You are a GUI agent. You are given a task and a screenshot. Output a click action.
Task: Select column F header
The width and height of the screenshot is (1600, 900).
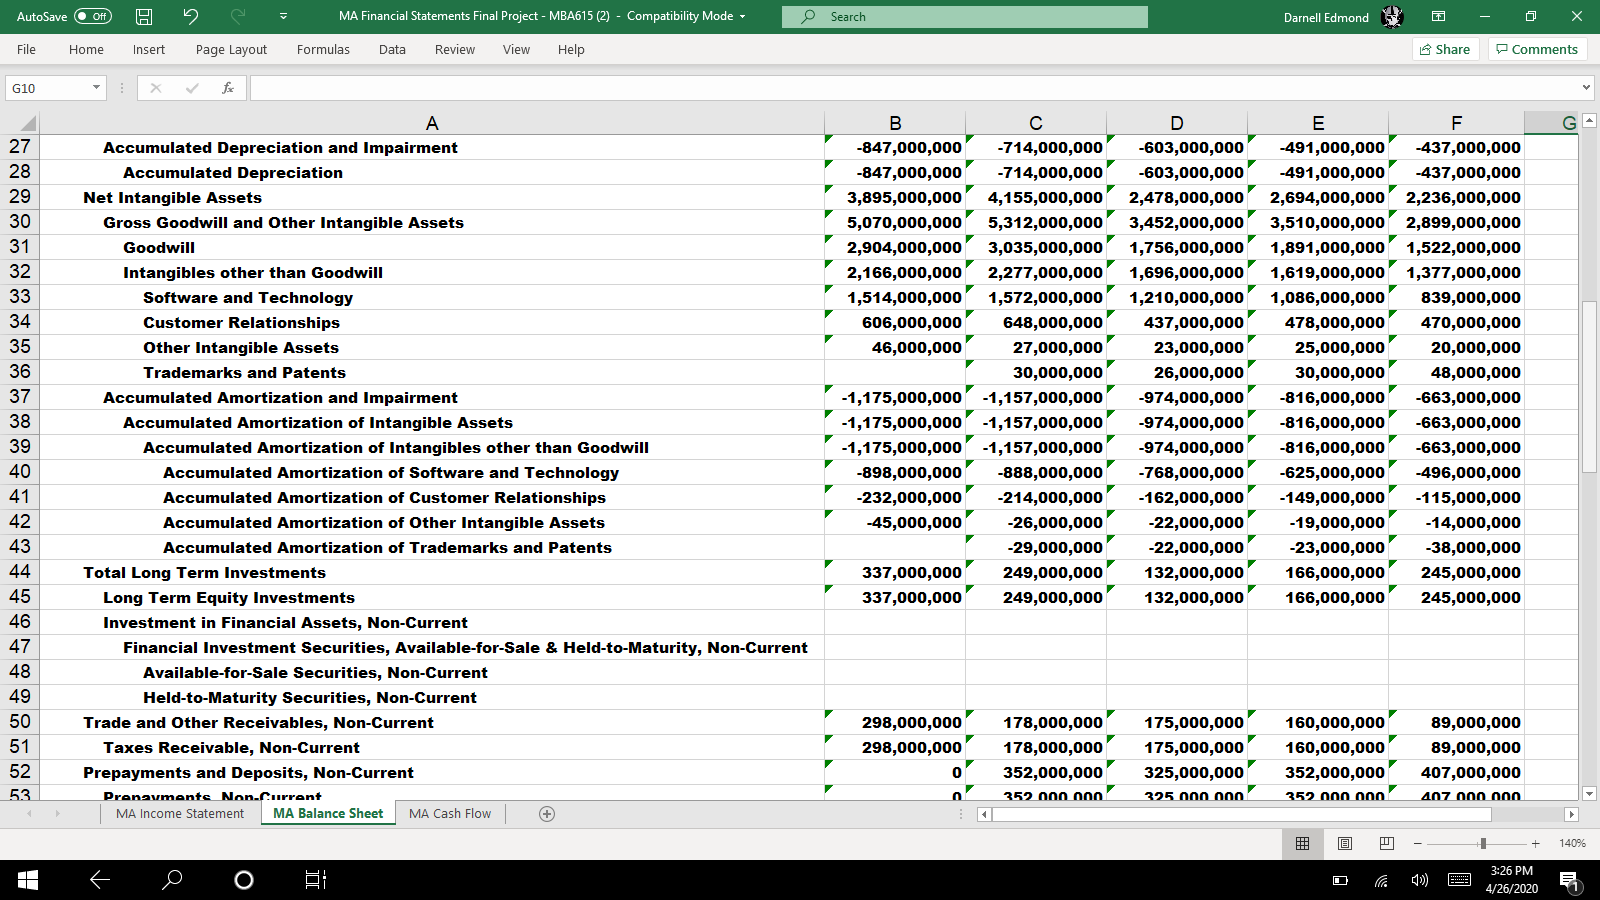(1456, 123)
